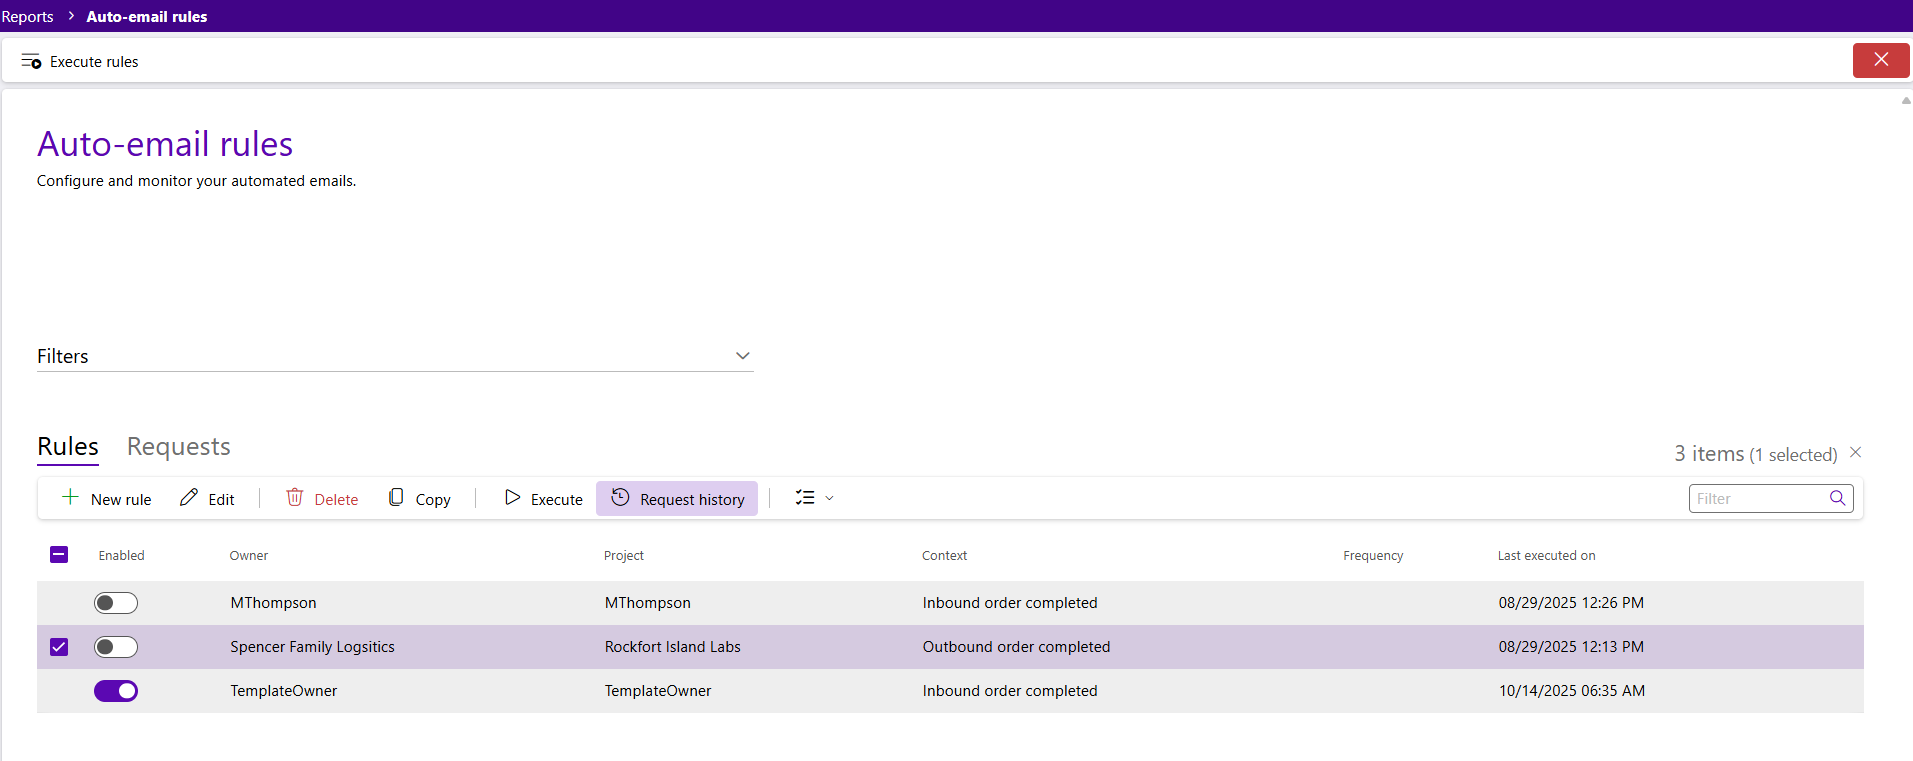Open Request history via clock icon

[621, 498]
